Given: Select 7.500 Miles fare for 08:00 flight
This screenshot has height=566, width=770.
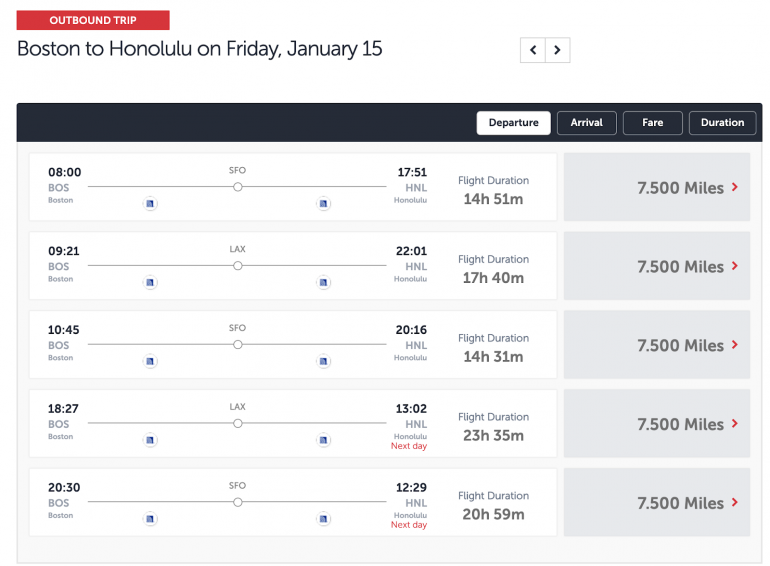Looking at the screenshot, I should 657,188.
